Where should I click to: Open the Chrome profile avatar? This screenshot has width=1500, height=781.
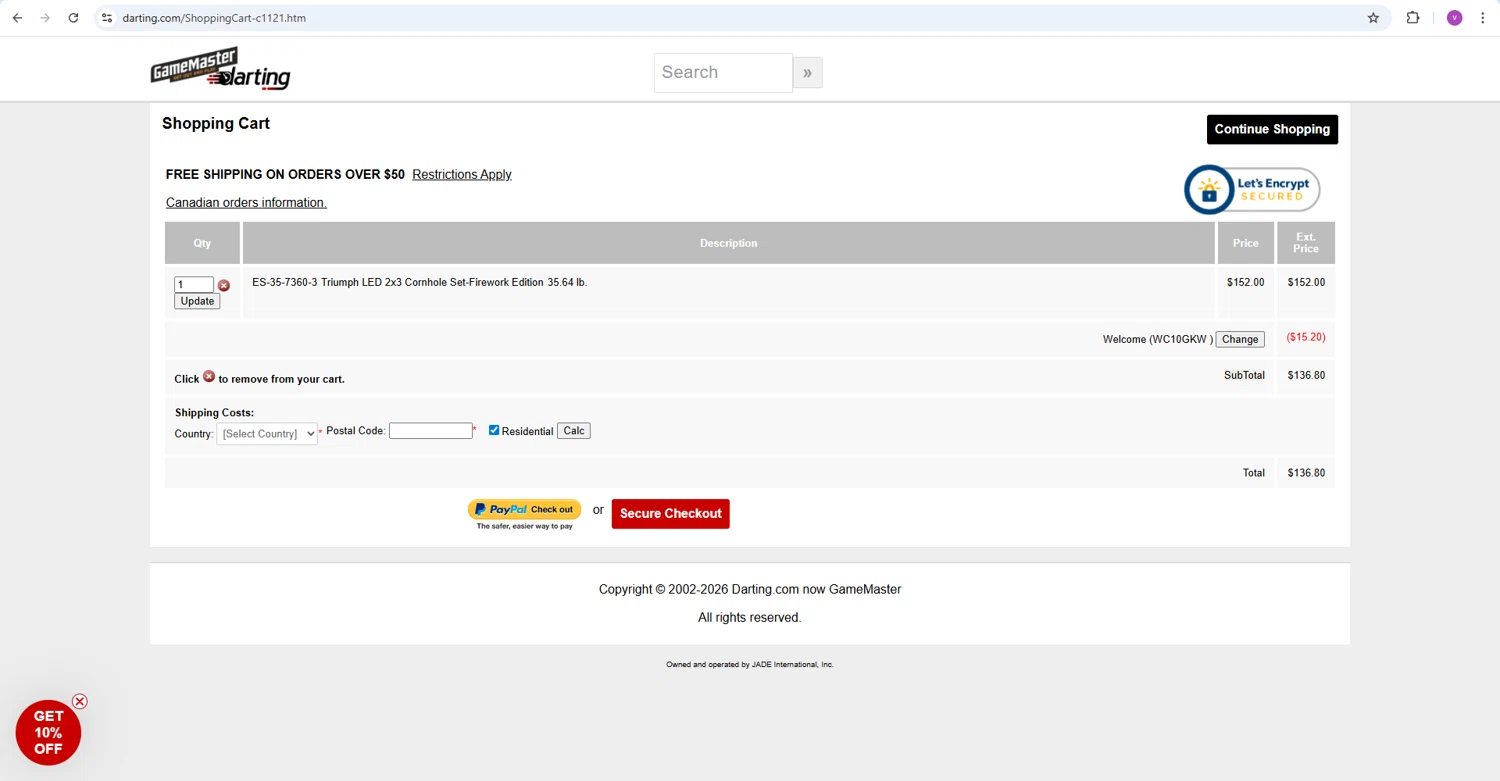1454,18
